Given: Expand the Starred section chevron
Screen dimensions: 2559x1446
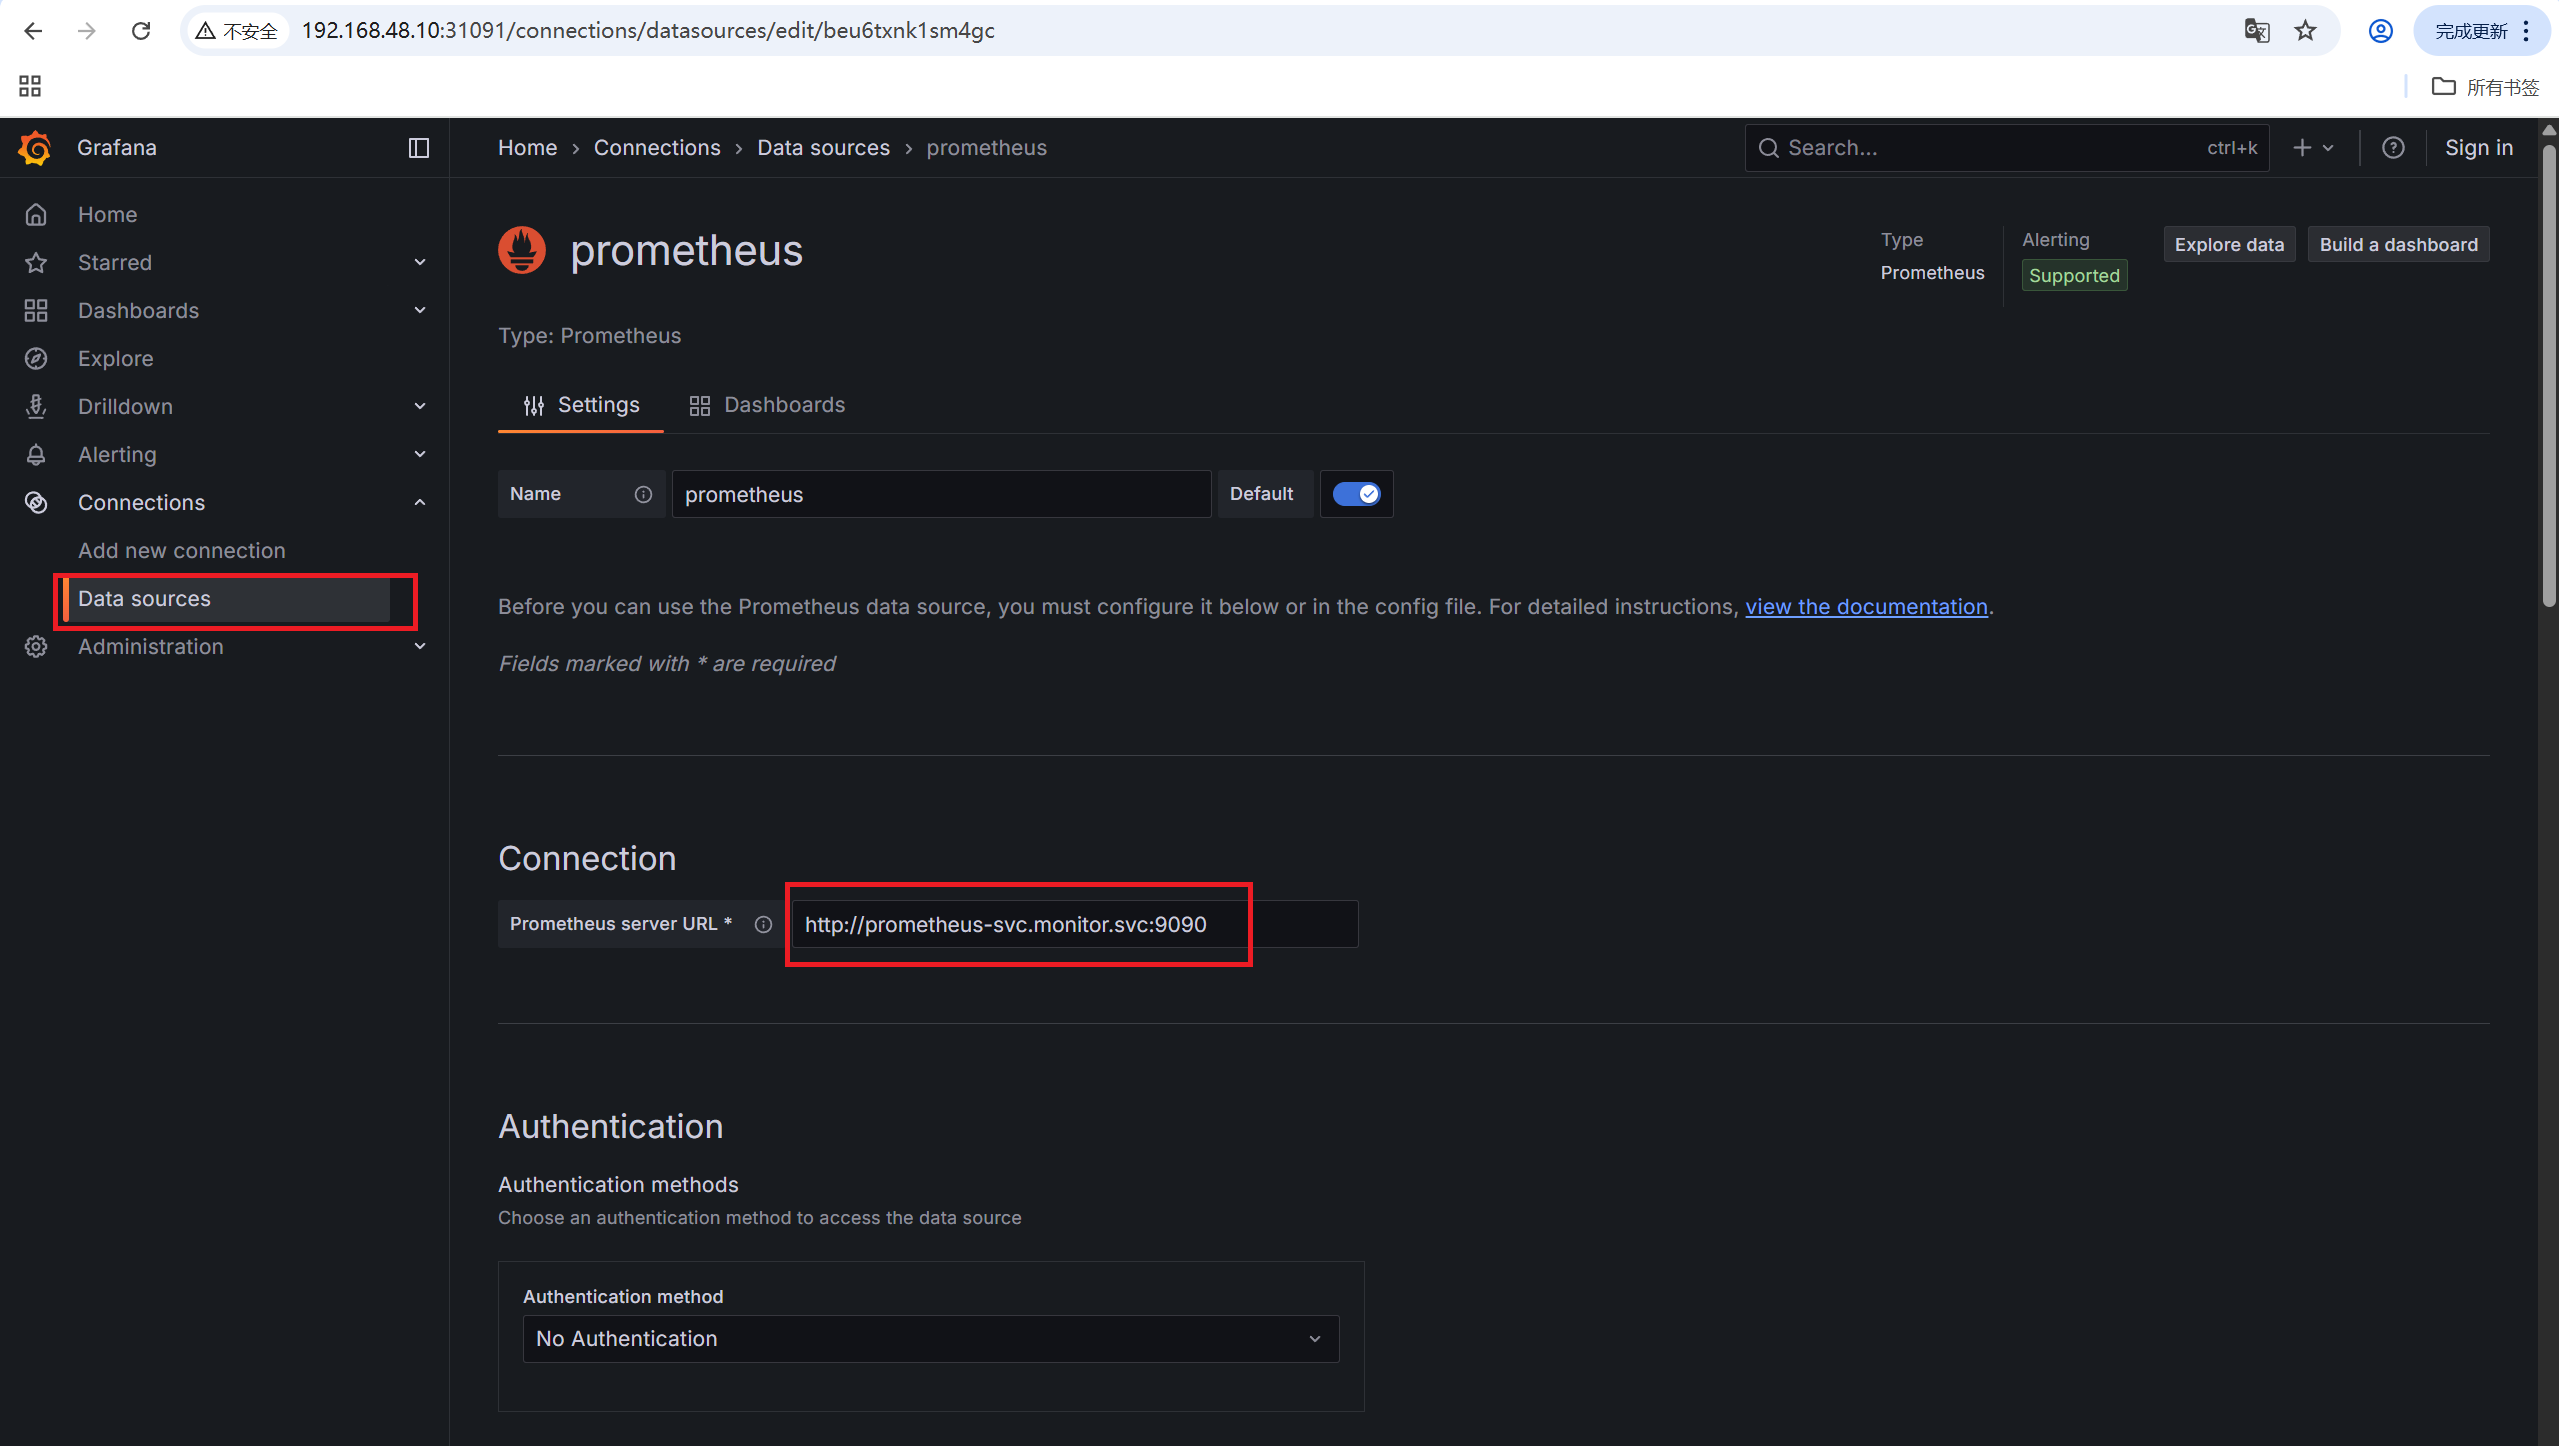Looking at the screenshot, I should (420, 262).
